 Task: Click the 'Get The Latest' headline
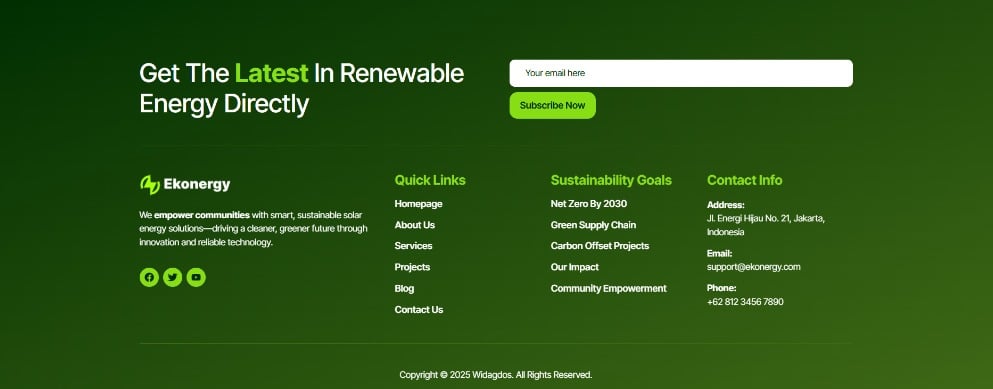301,89
